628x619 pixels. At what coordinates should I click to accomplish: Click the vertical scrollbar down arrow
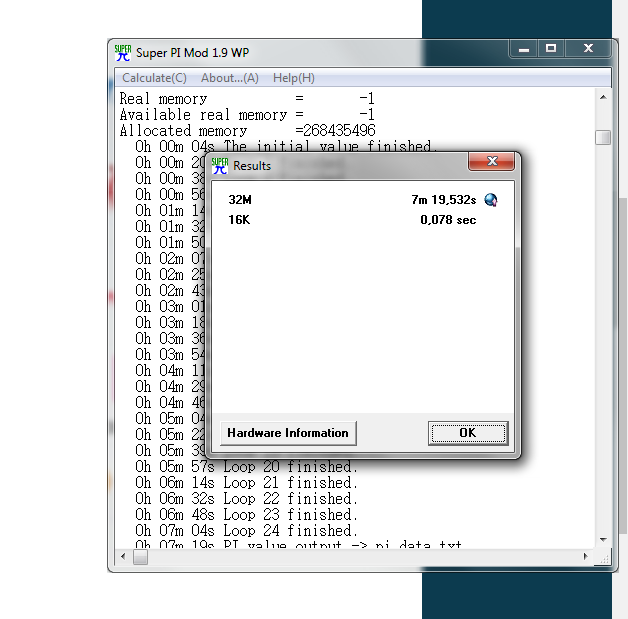(x=603, y=540)
